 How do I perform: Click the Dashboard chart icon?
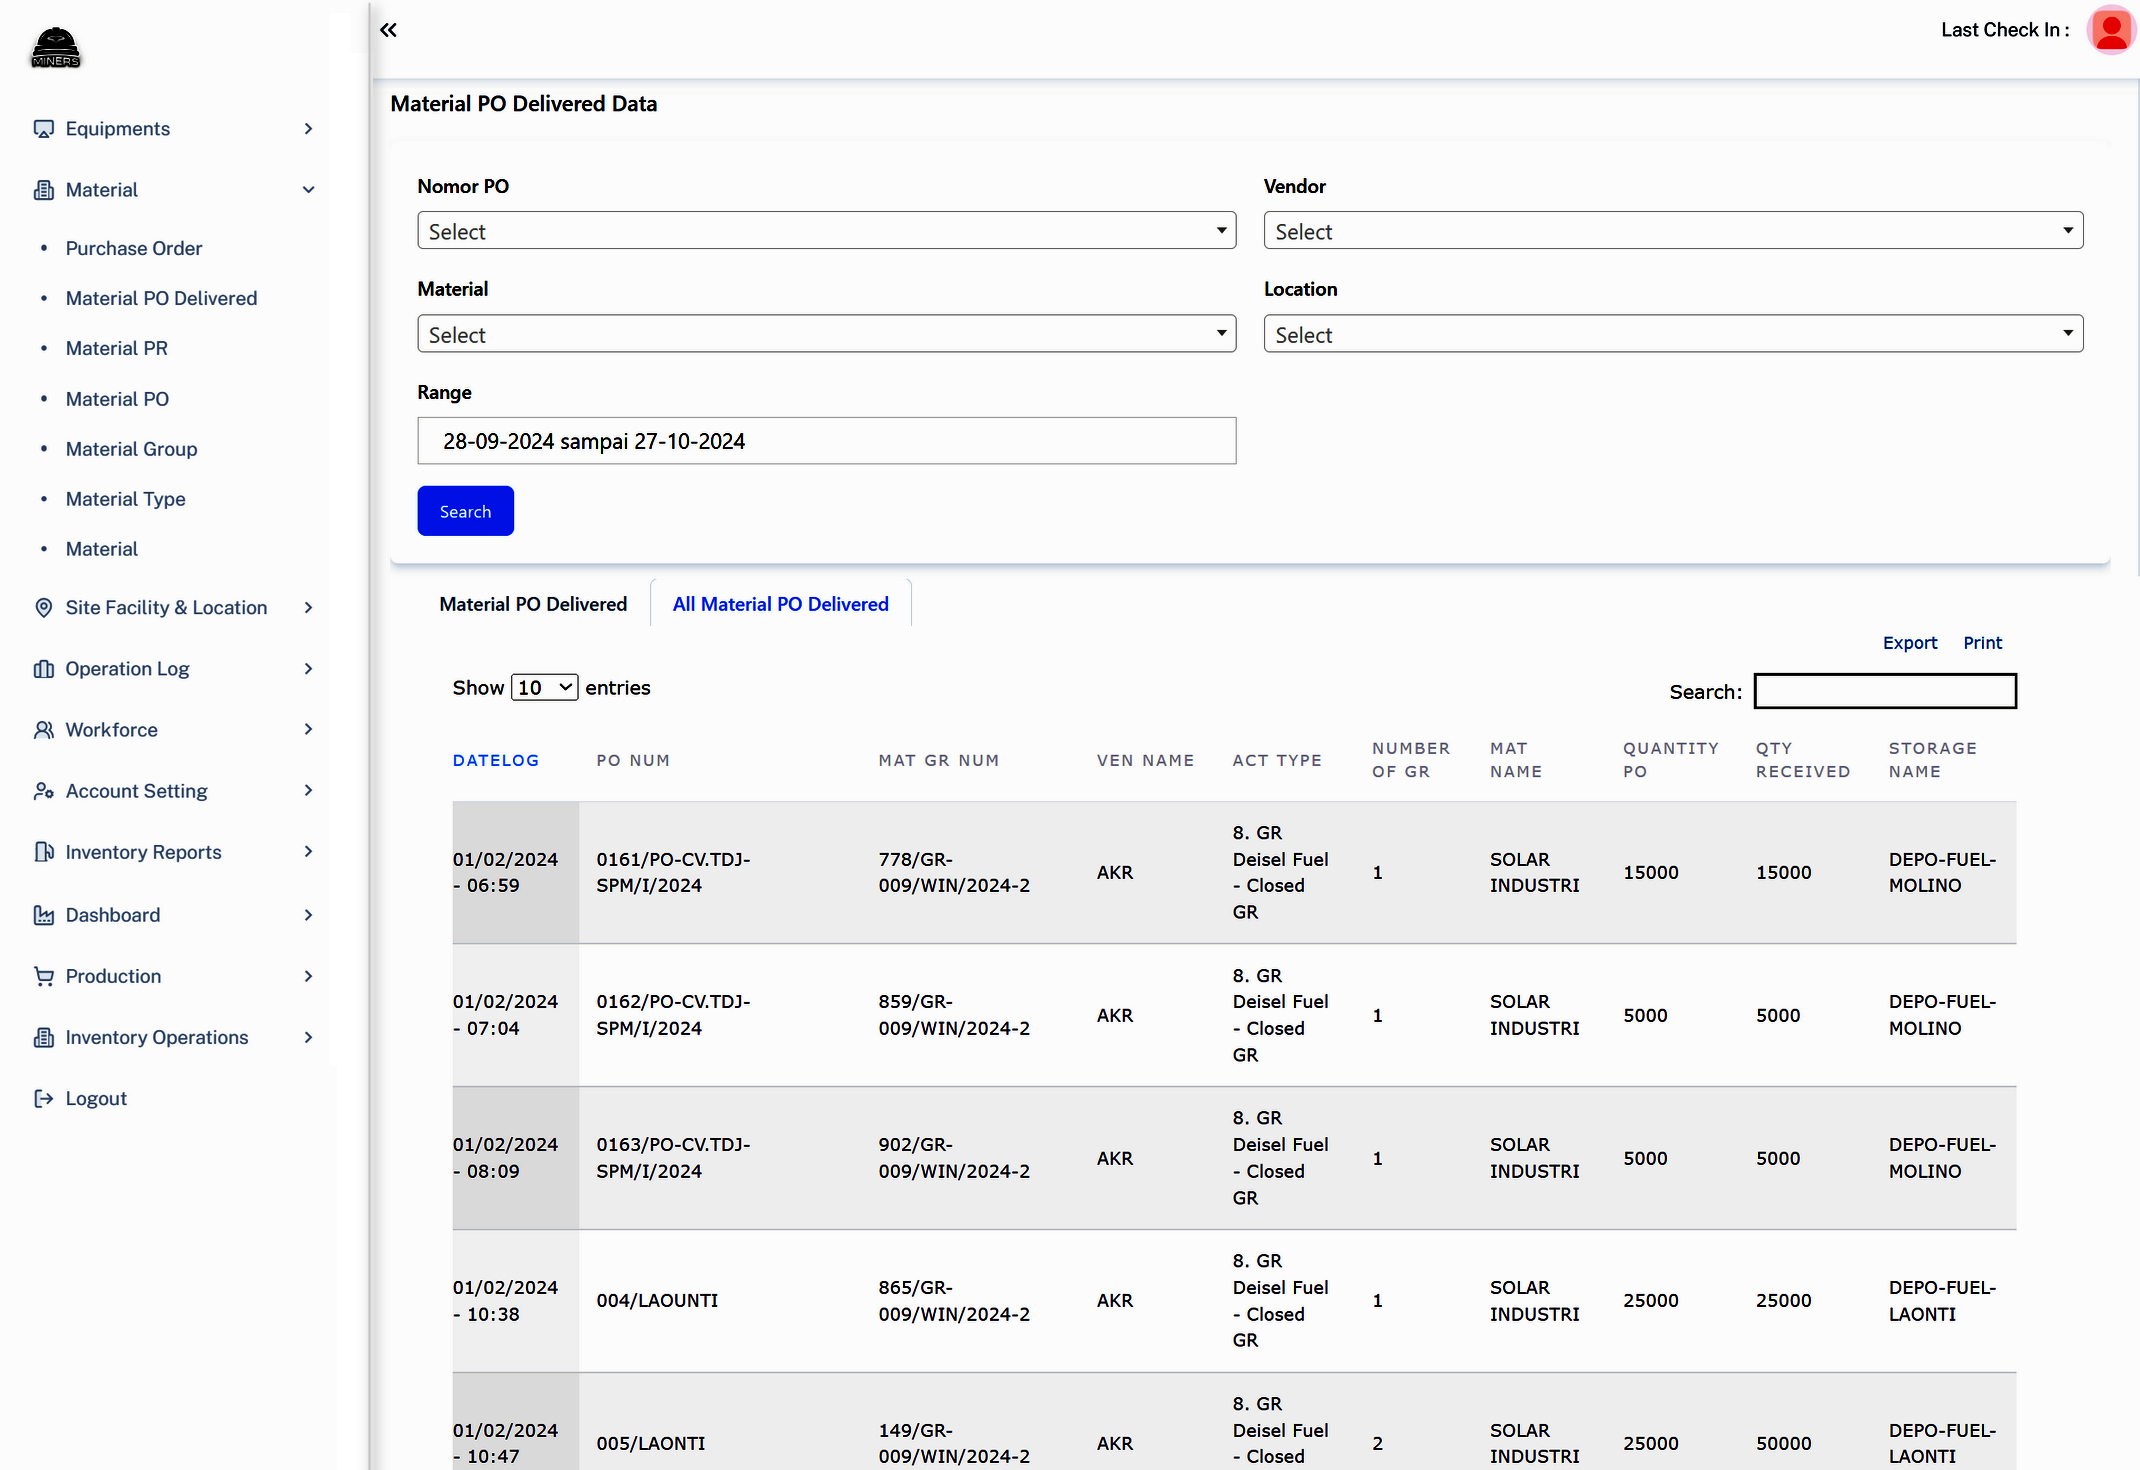(43, 915)
